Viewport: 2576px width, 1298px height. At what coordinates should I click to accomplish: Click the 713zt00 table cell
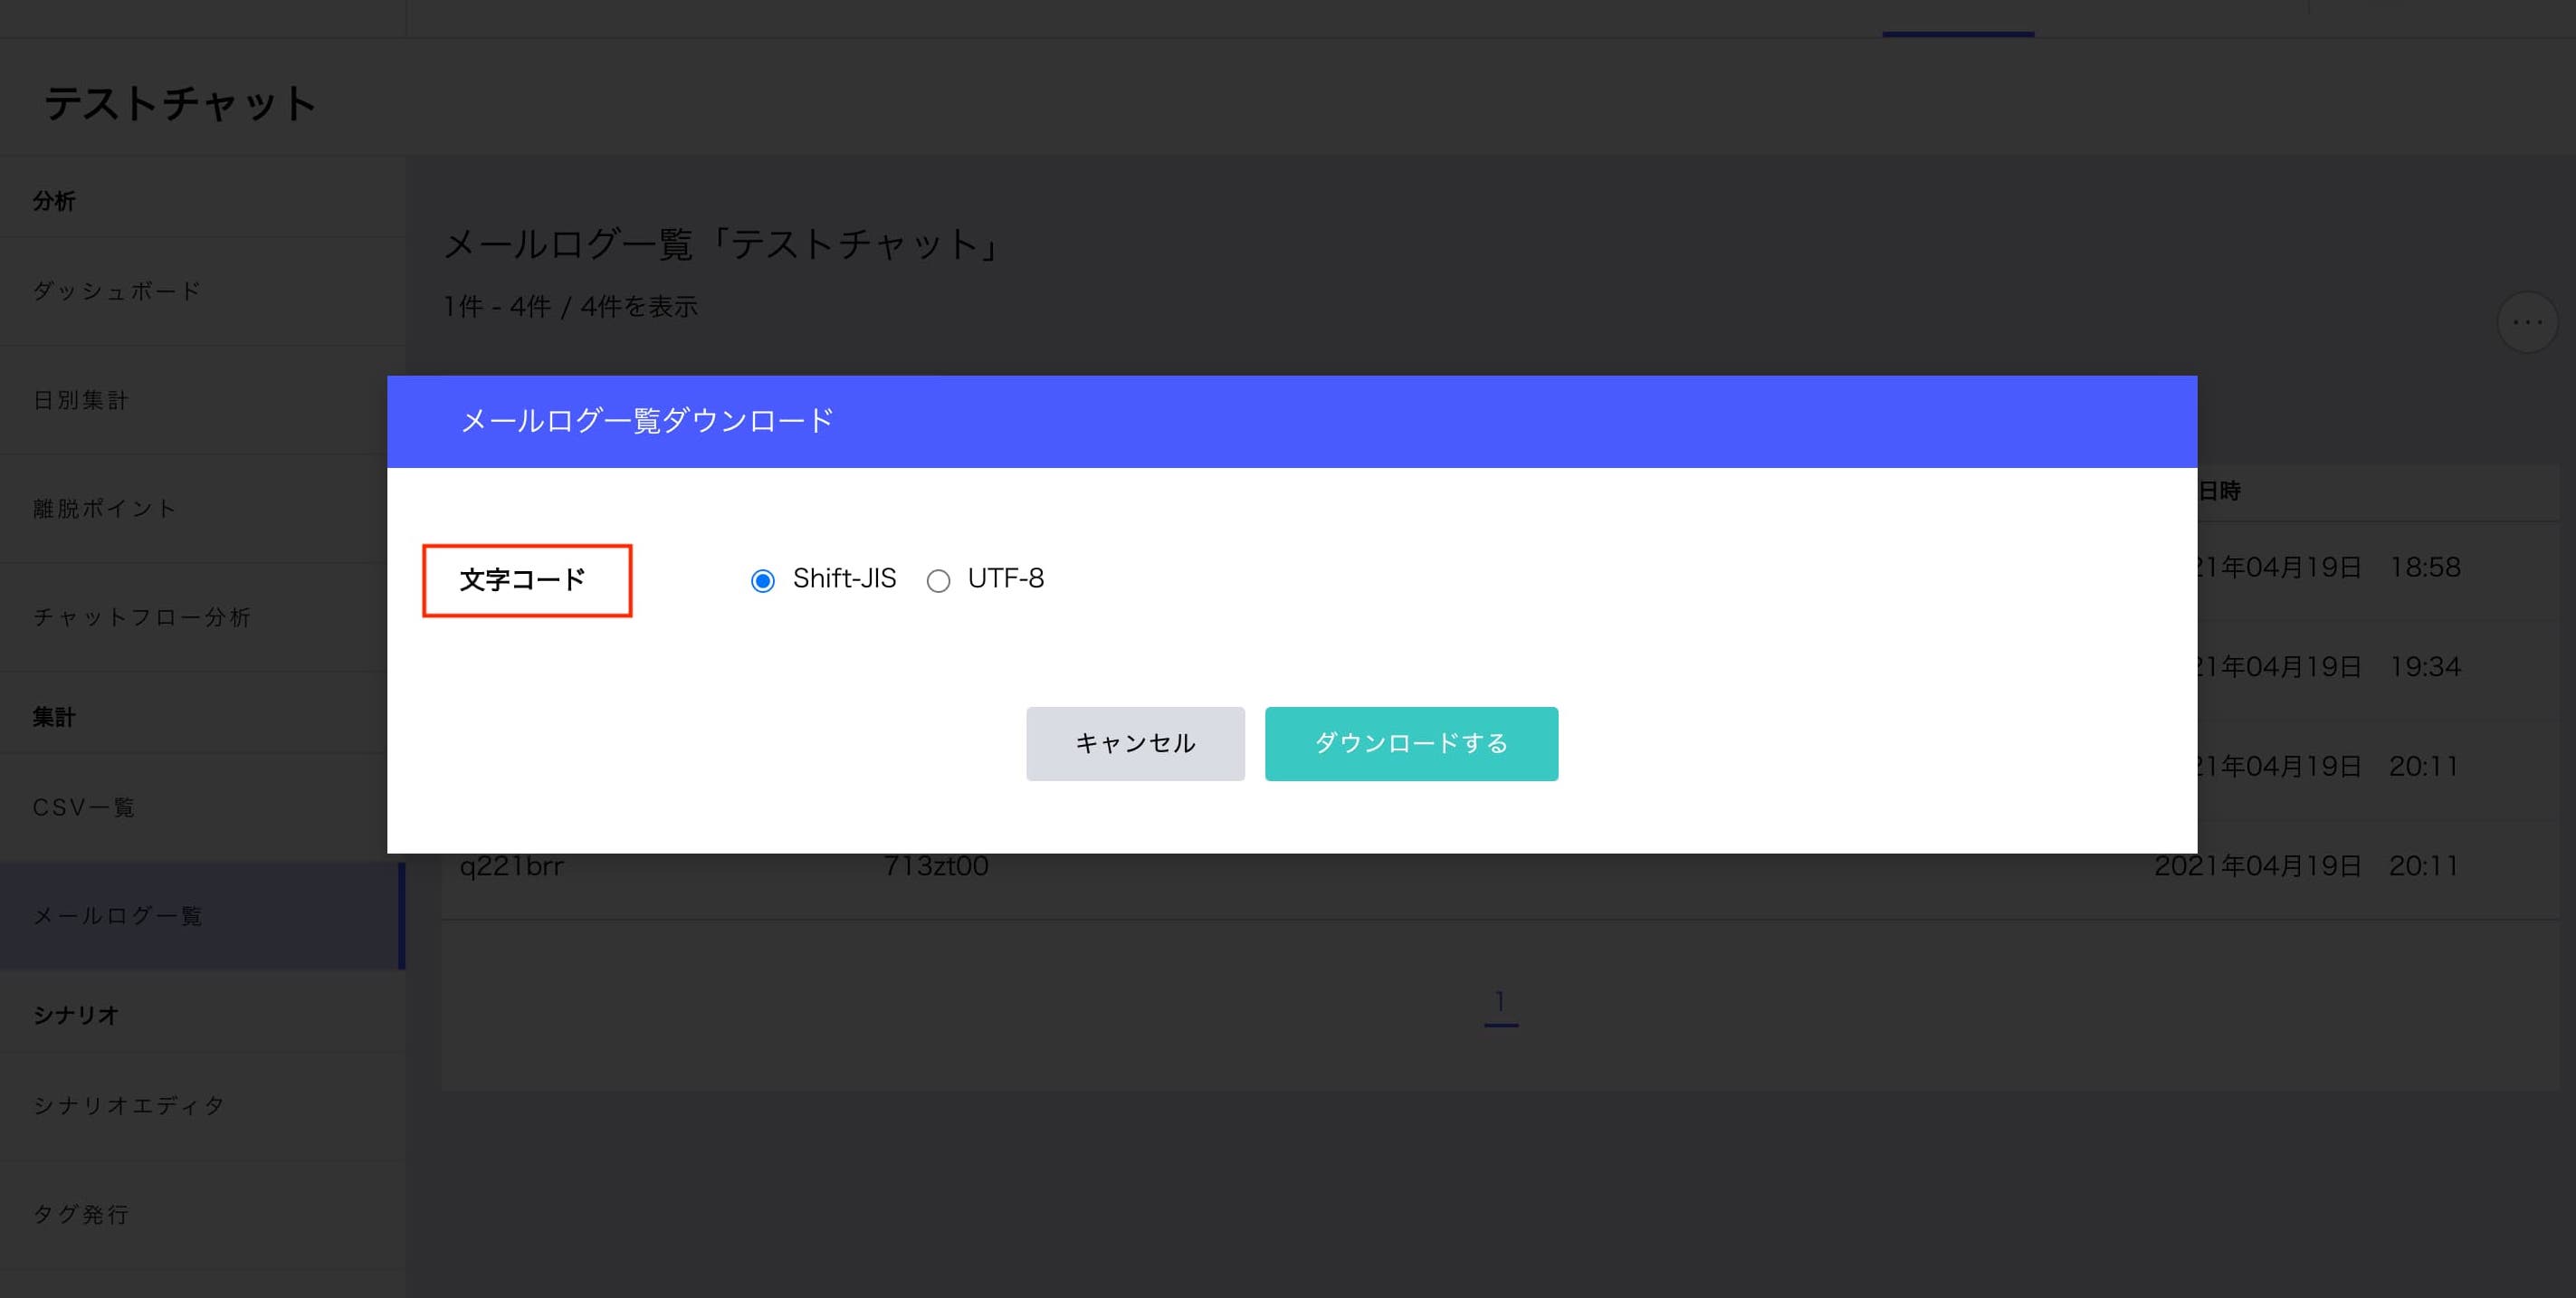pos(936,866)
